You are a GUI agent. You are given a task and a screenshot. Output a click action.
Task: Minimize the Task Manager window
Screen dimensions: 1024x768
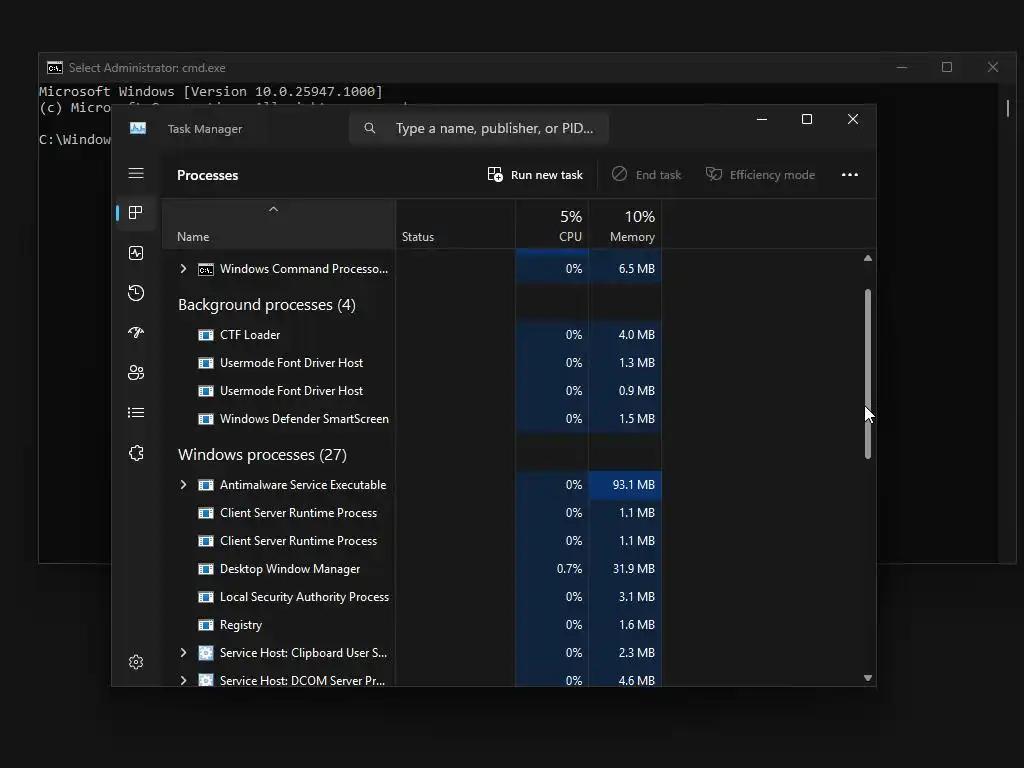761,119
